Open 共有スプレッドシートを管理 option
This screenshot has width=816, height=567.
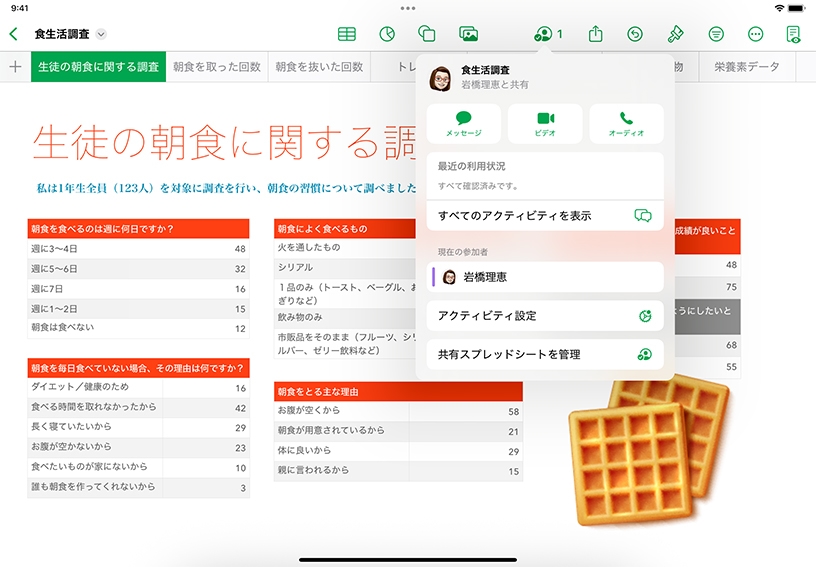(x=545, y=354)
